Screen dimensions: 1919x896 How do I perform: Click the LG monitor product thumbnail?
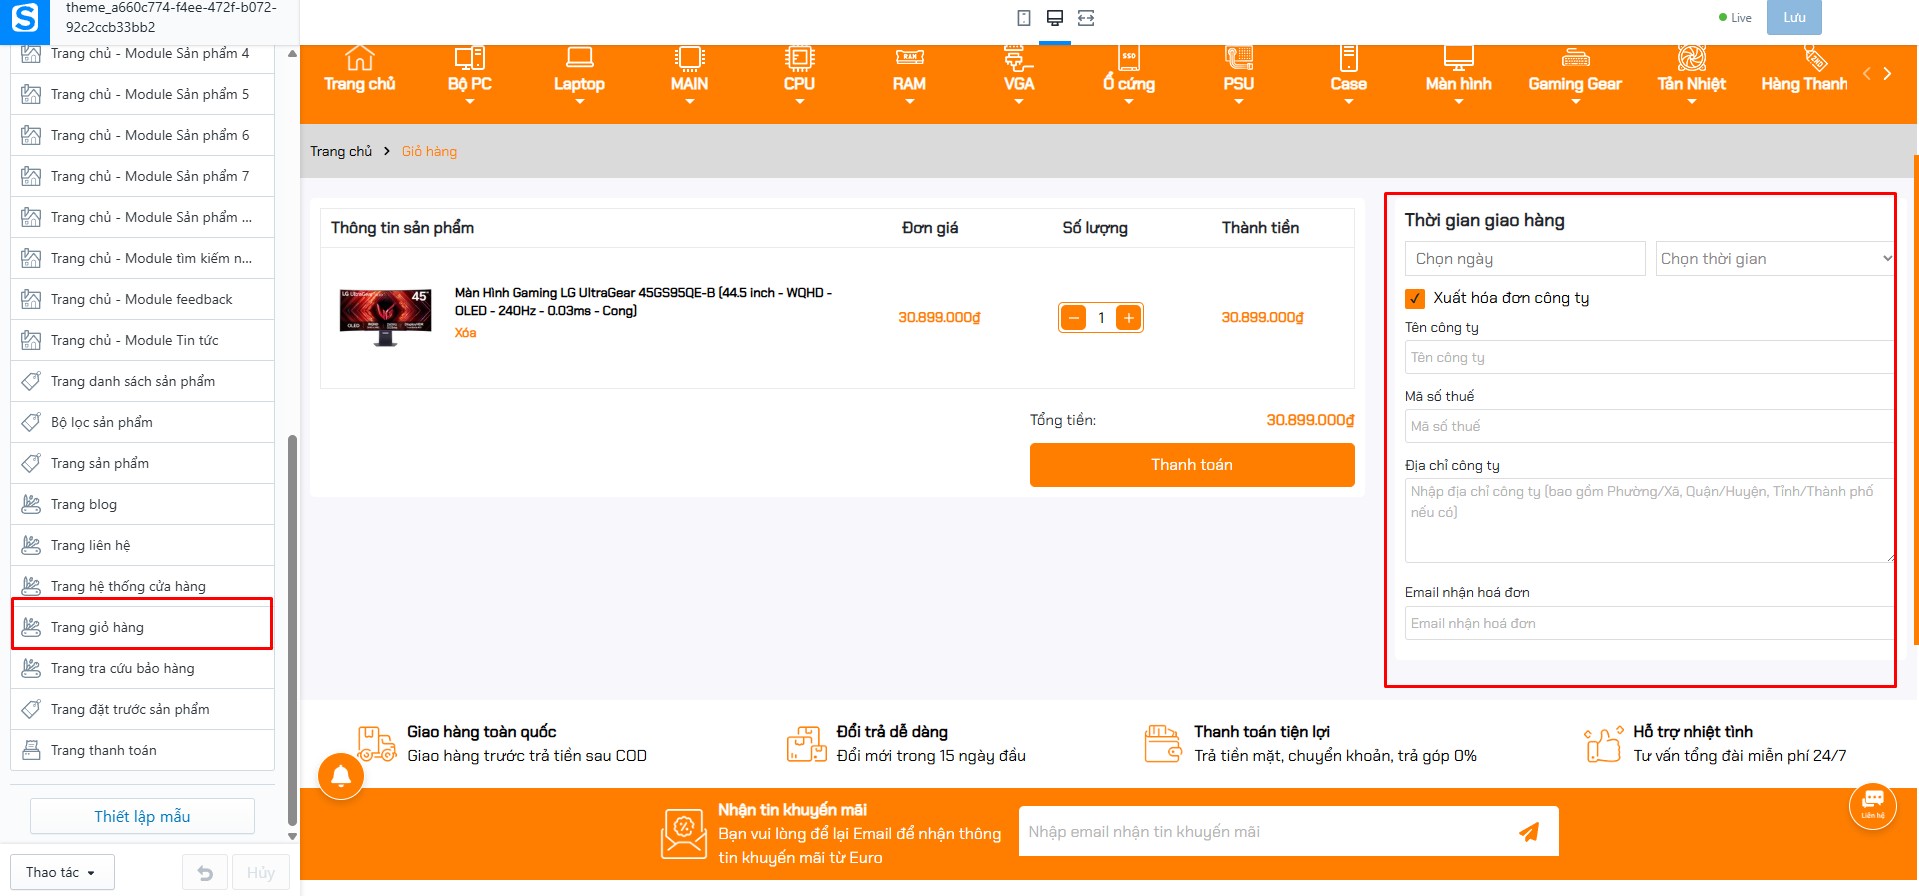coord(386,318)
